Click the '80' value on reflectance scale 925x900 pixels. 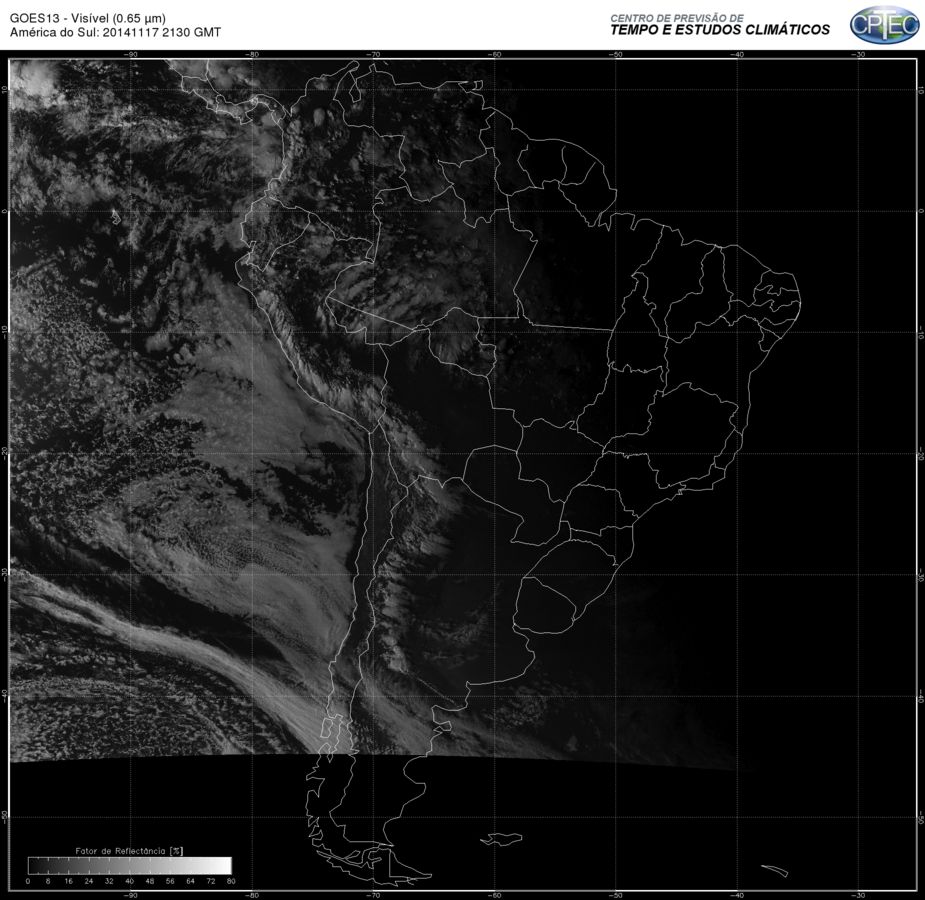[231, 881]
